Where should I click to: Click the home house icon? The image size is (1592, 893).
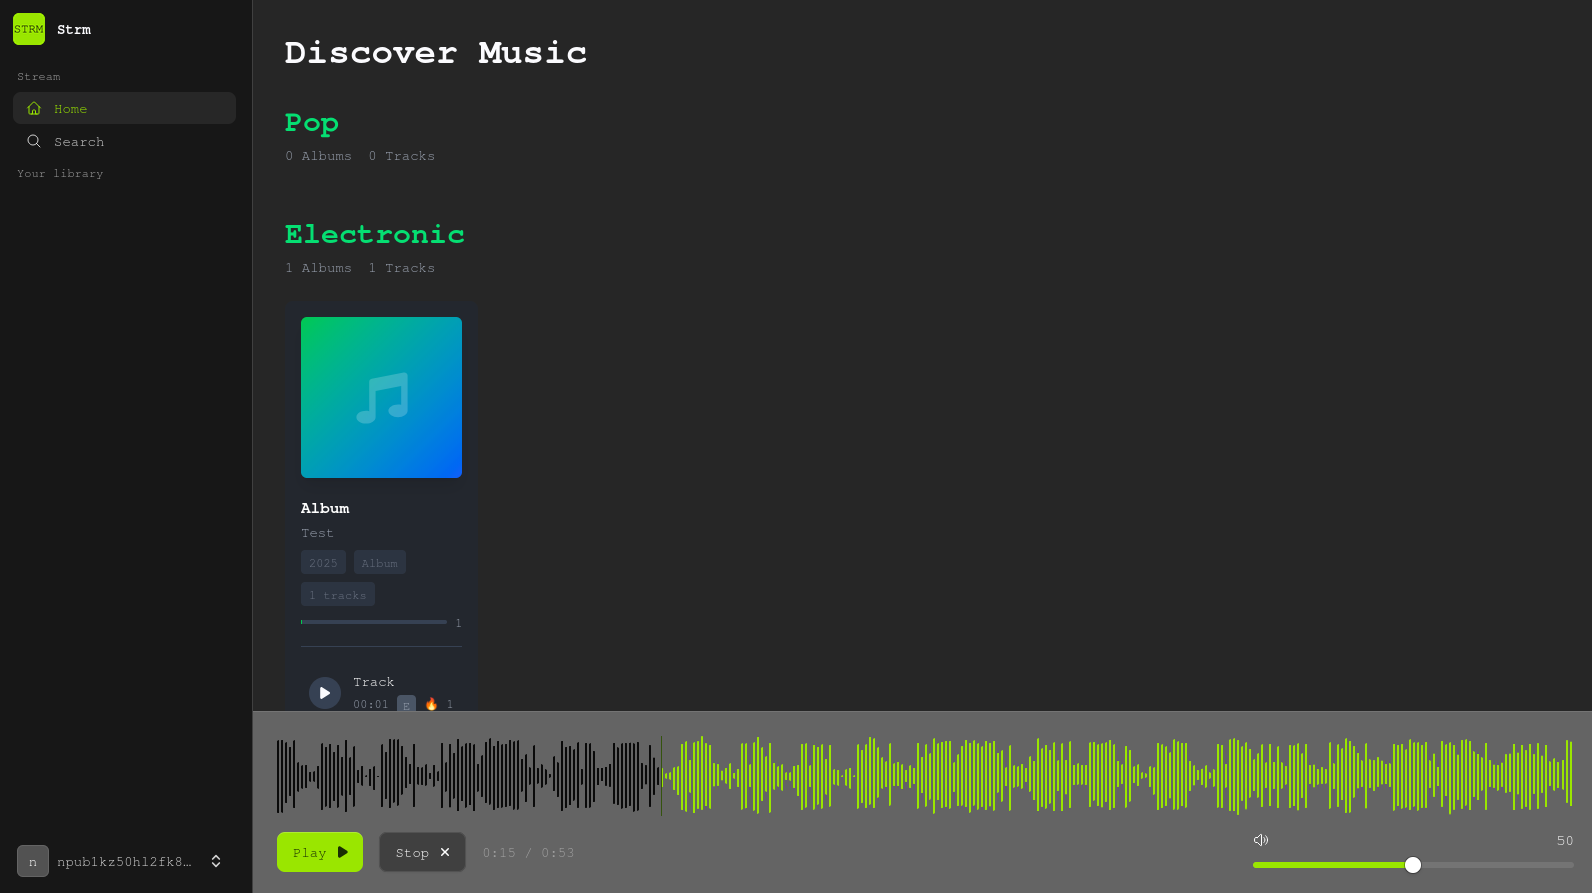pyautogui.click(x=34, y=108)
